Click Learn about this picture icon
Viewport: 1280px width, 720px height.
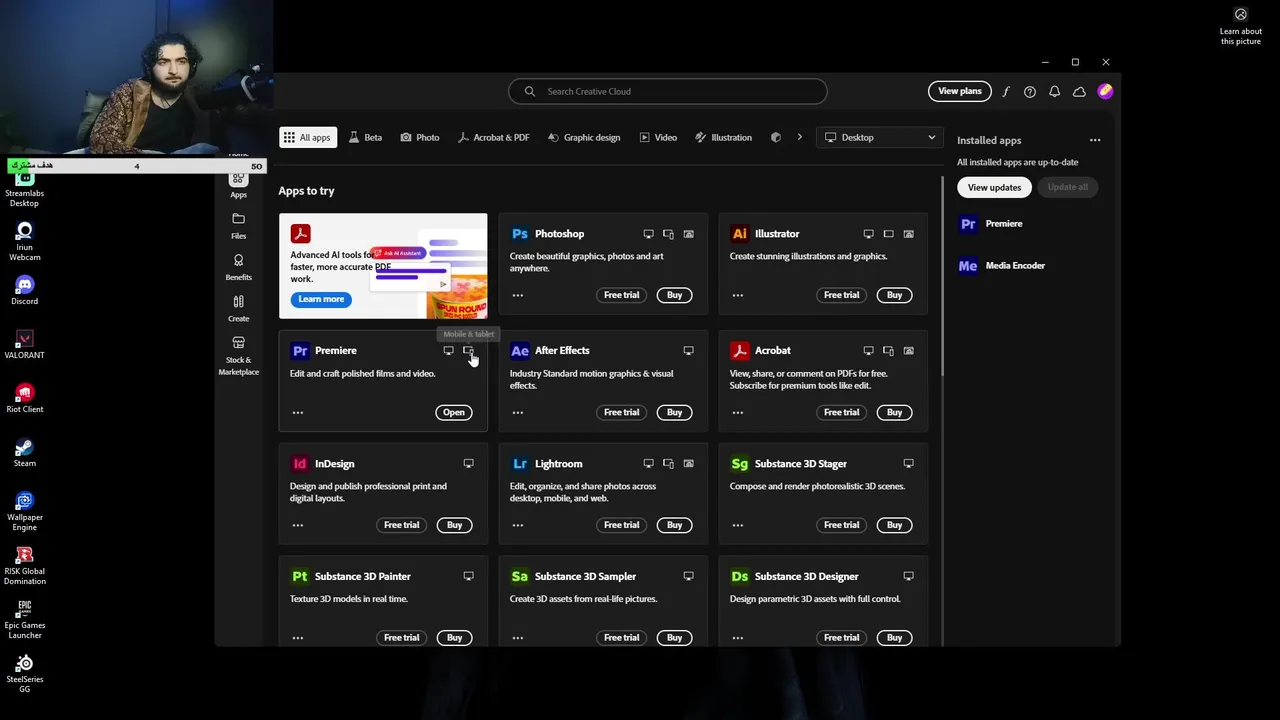click(x=1241, y=15)
